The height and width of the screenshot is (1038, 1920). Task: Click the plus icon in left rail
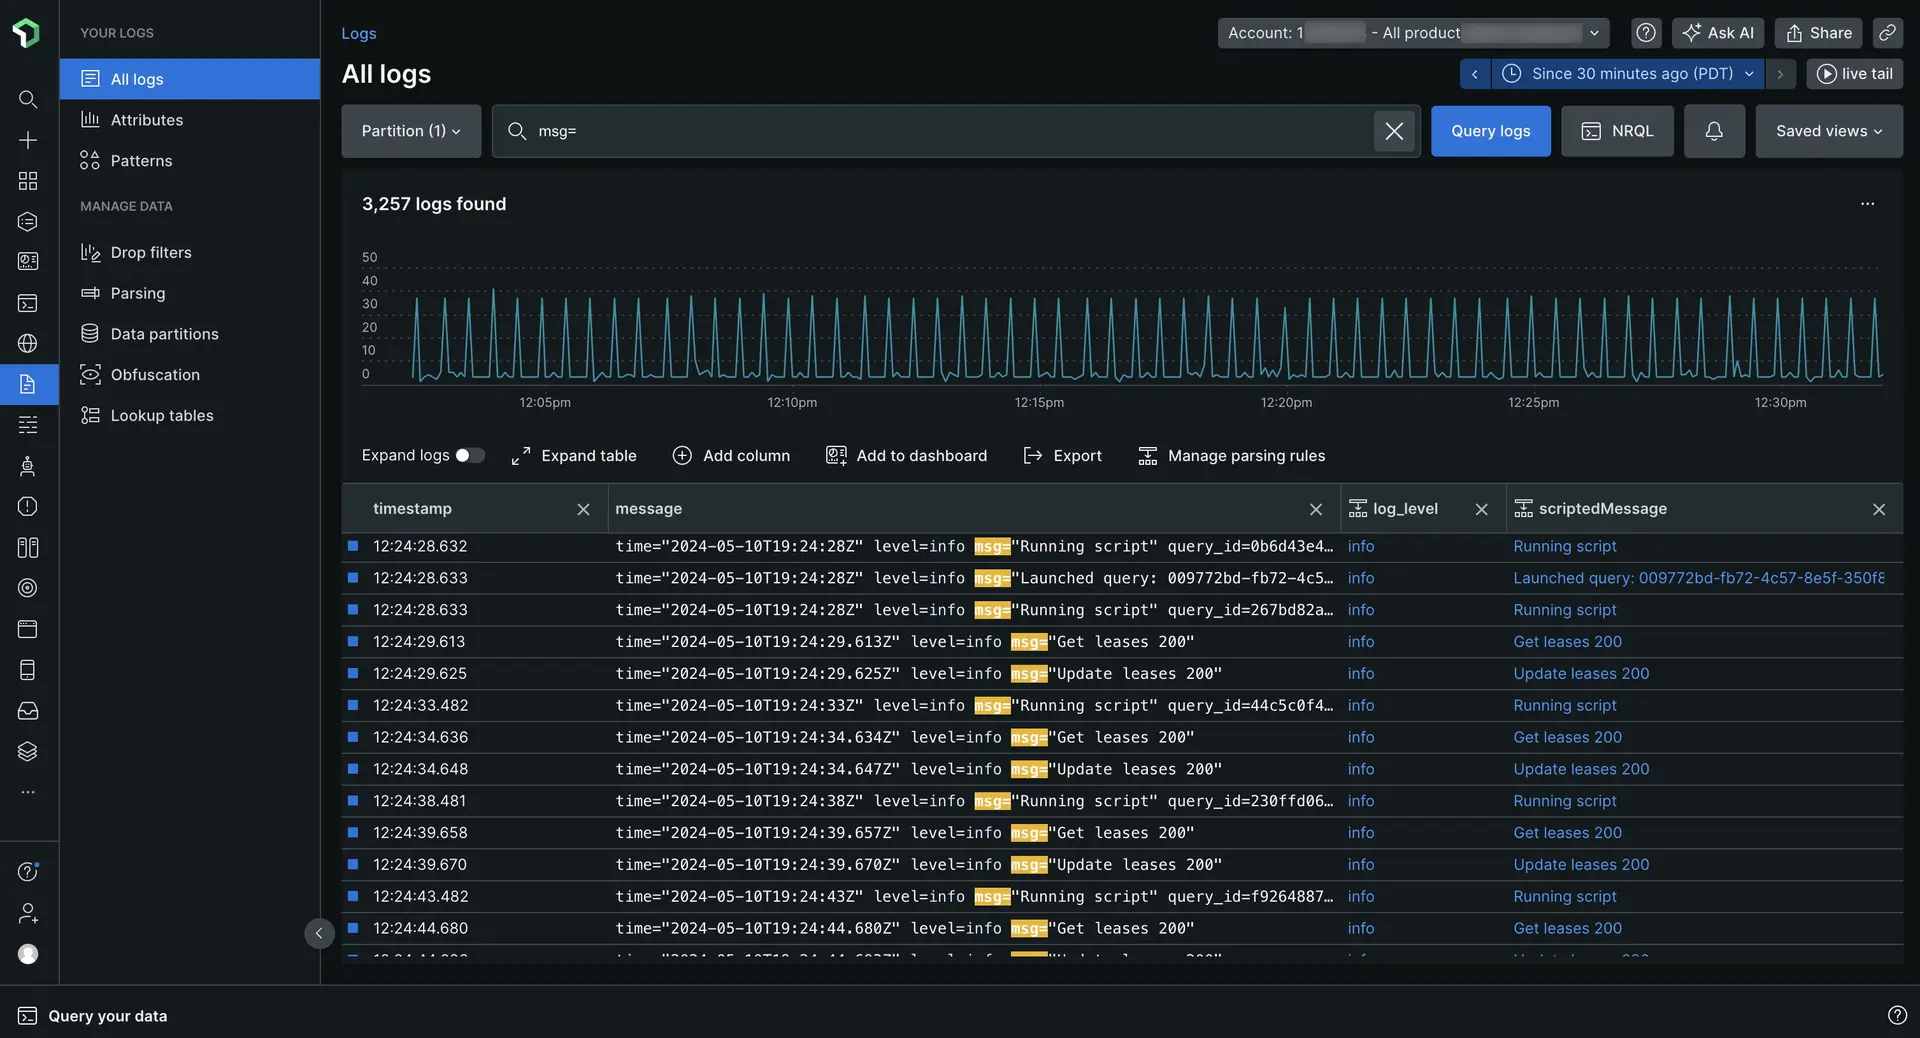(x=28, y=140)
